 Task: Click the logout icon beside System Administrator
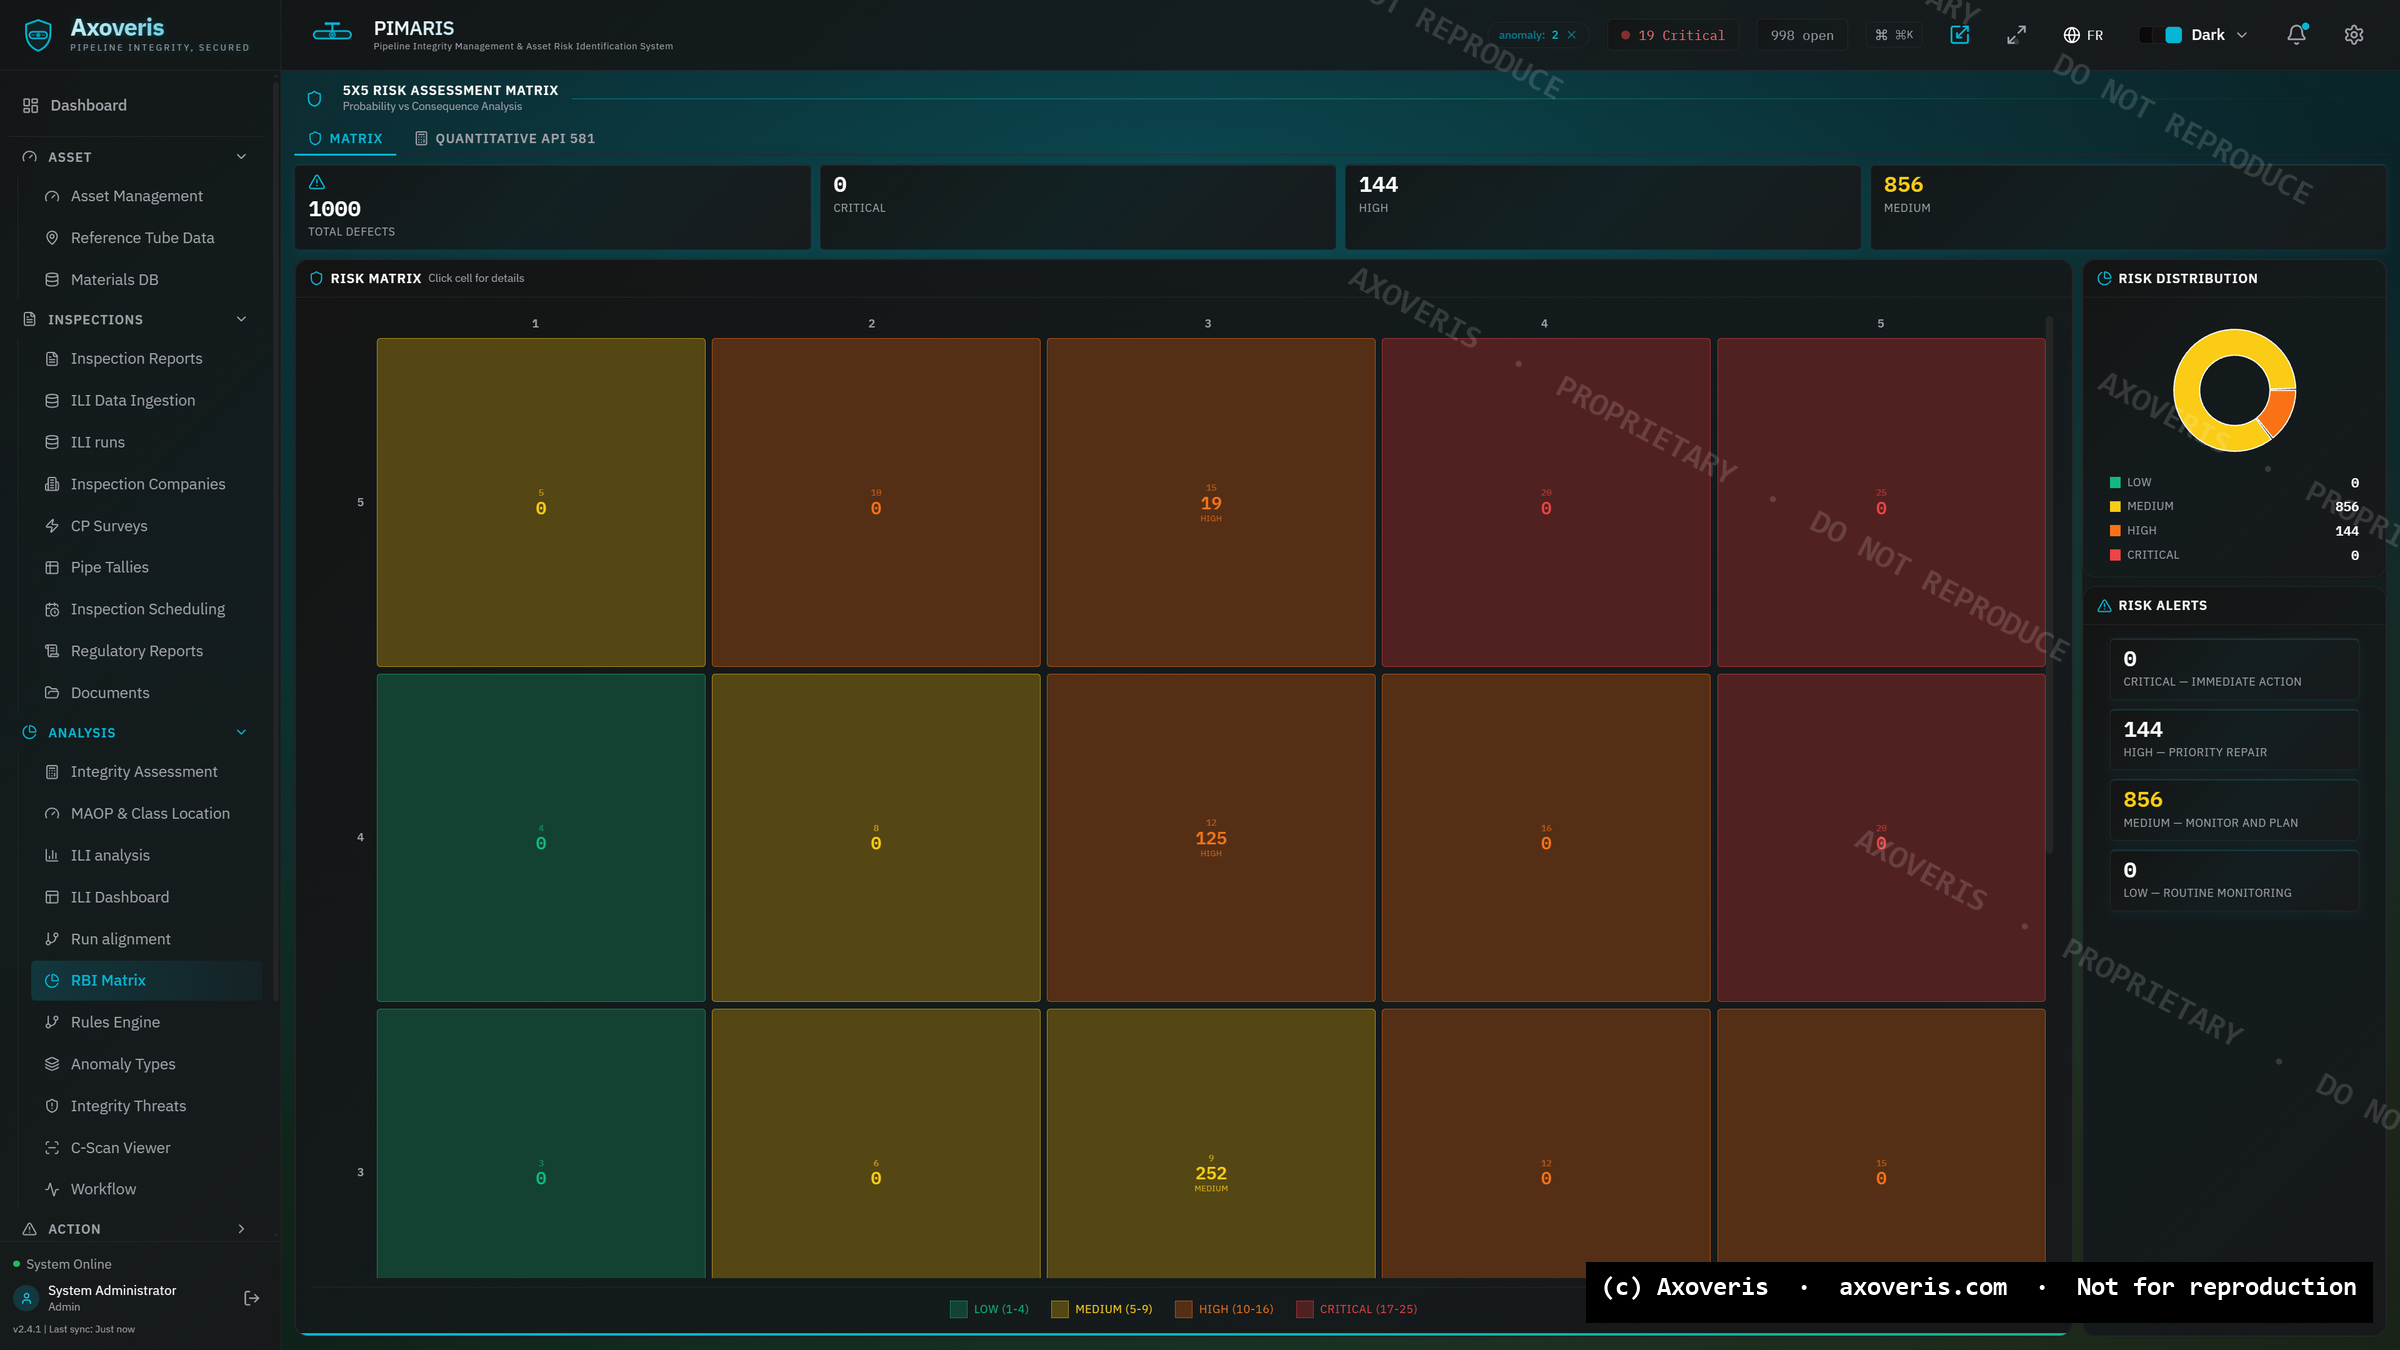(252, 1298)
